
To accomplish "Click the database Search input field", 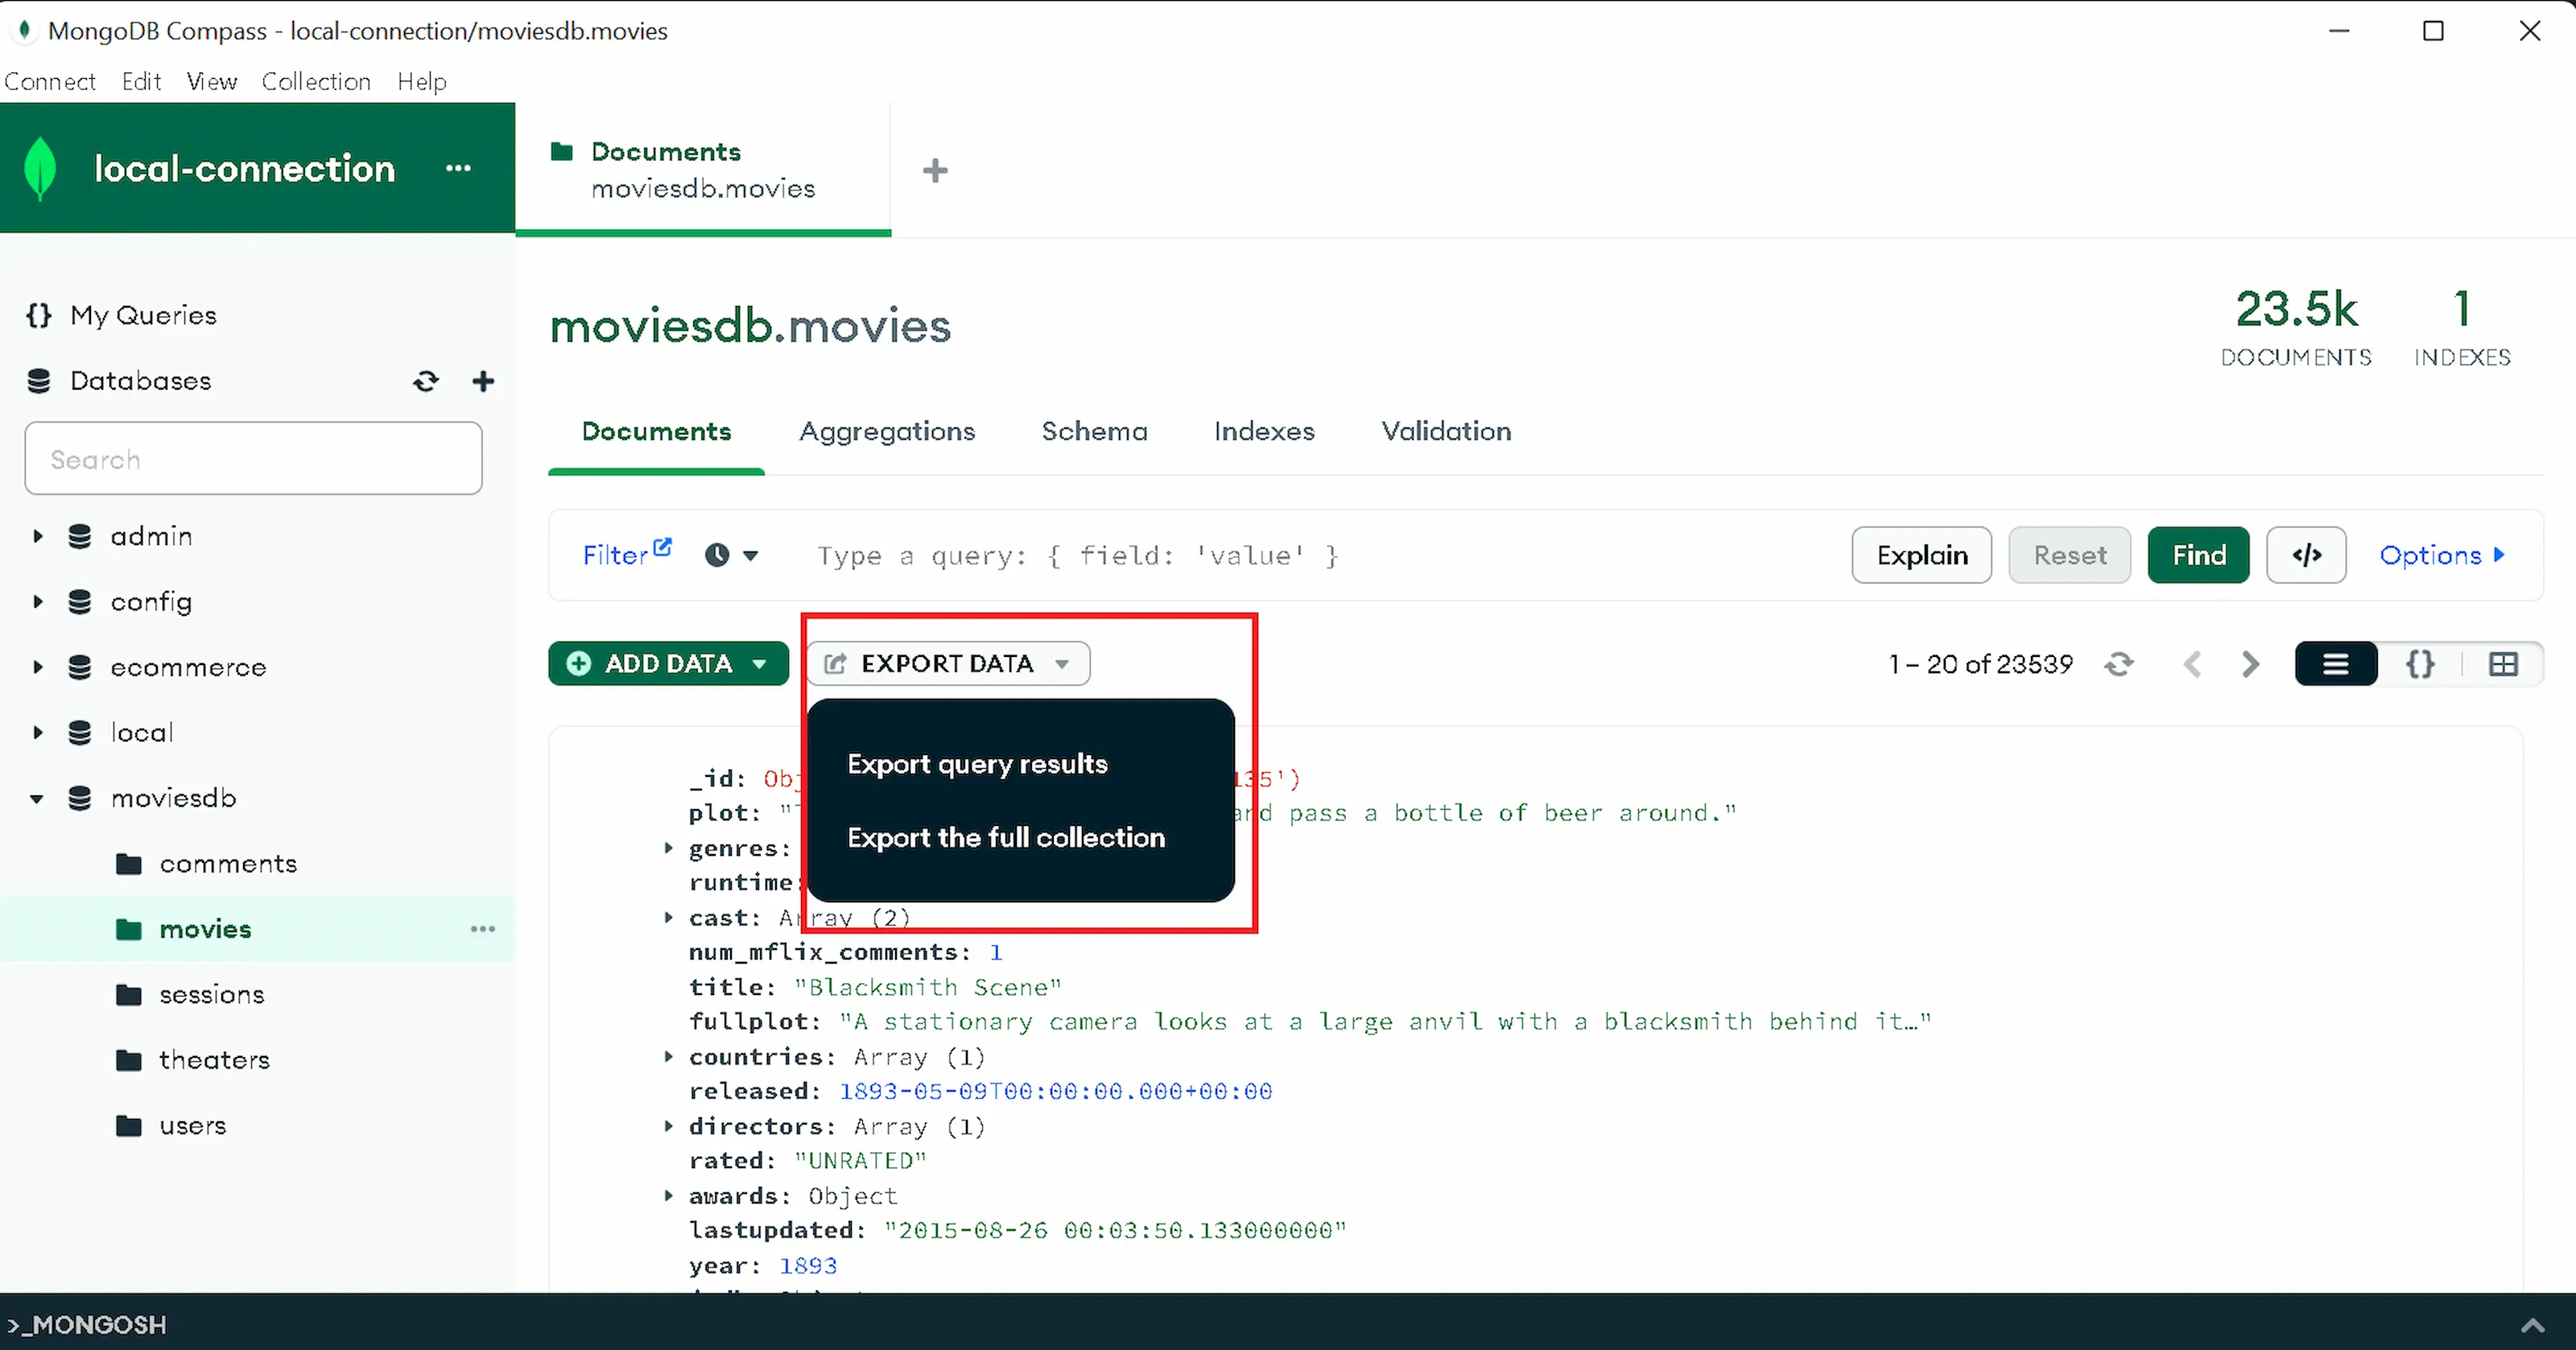I will click(254, 459).
